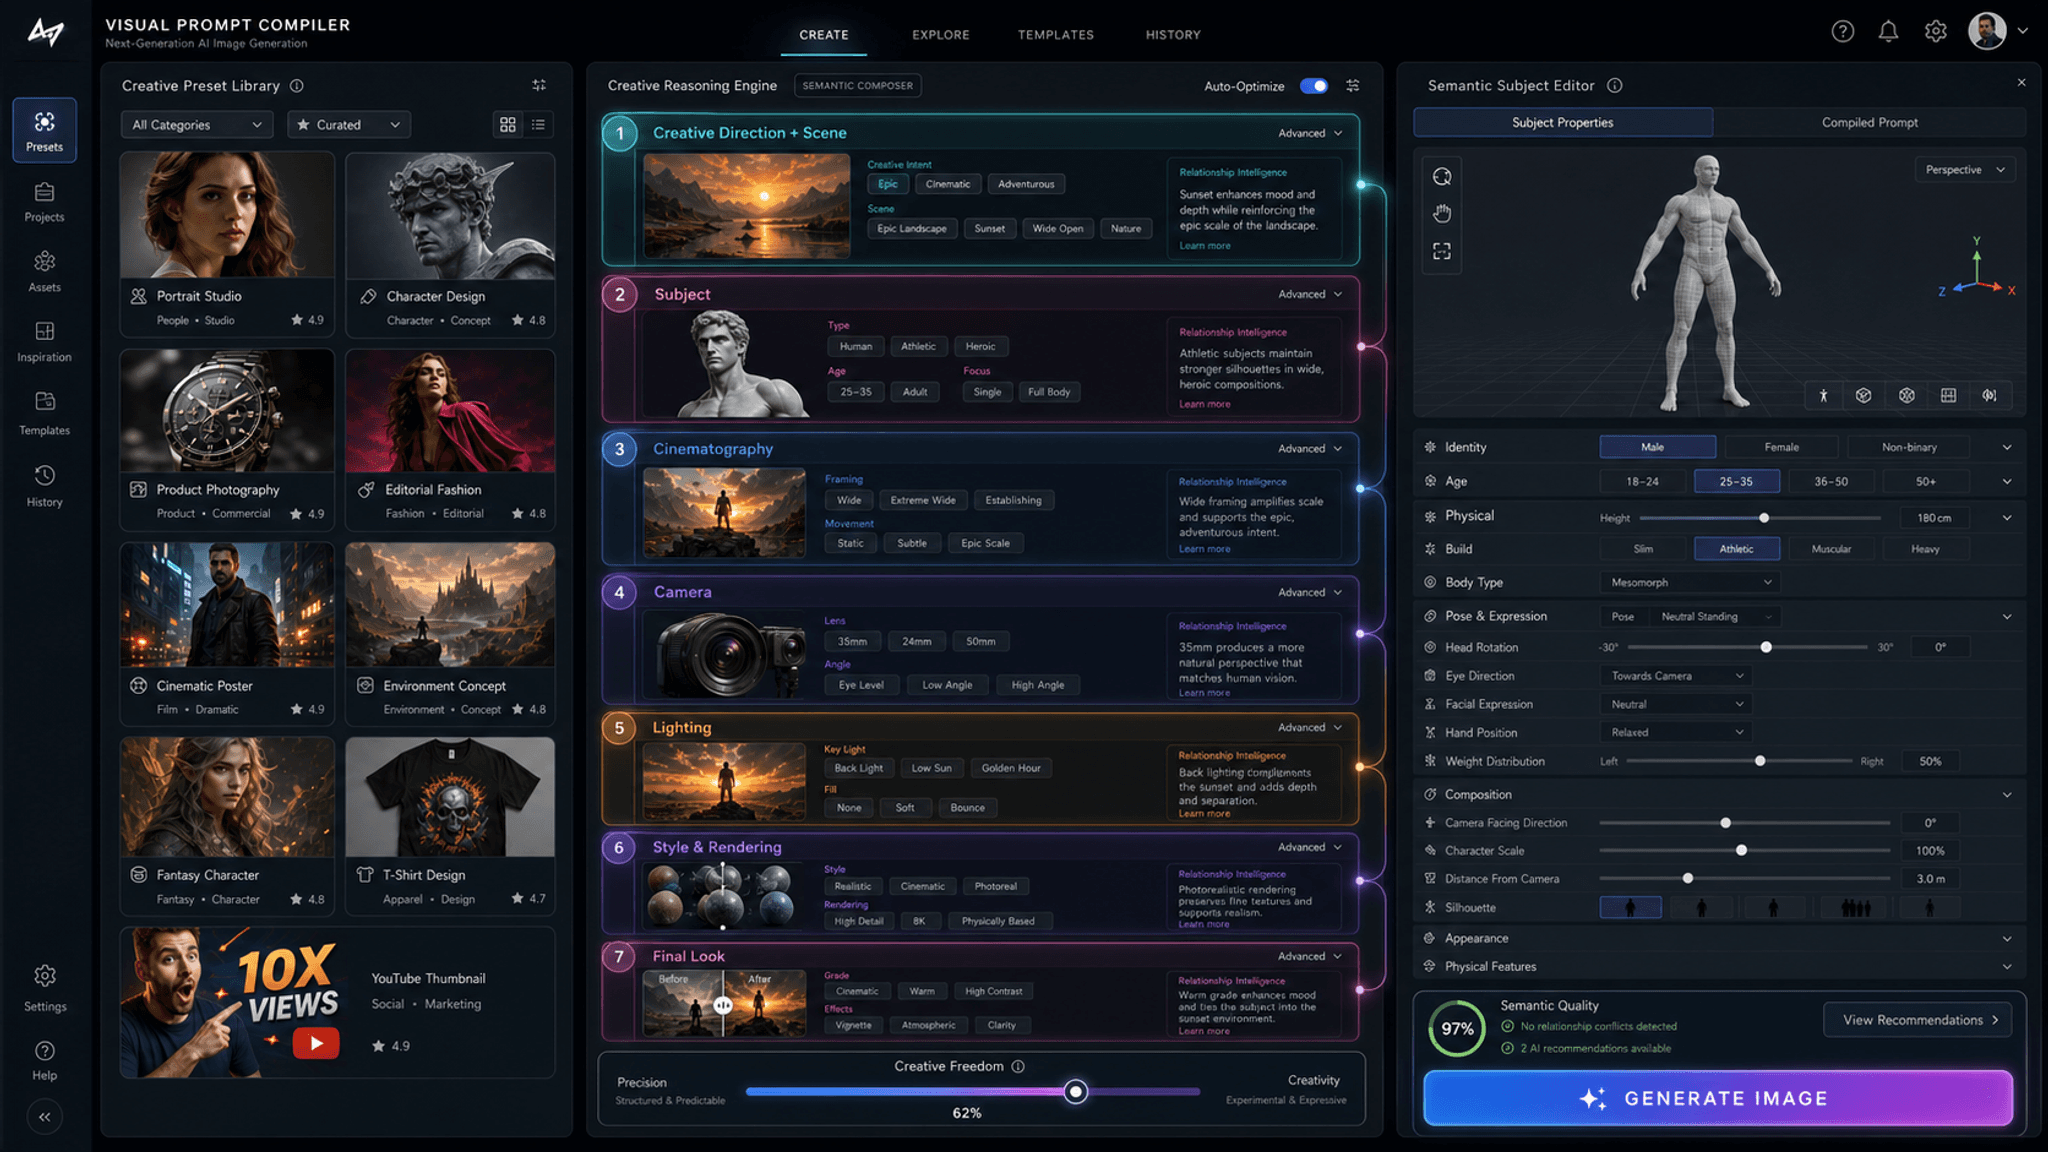
Task: Open the Projects sidebar section
Action: pyautogui.click(x=44, y=201)
